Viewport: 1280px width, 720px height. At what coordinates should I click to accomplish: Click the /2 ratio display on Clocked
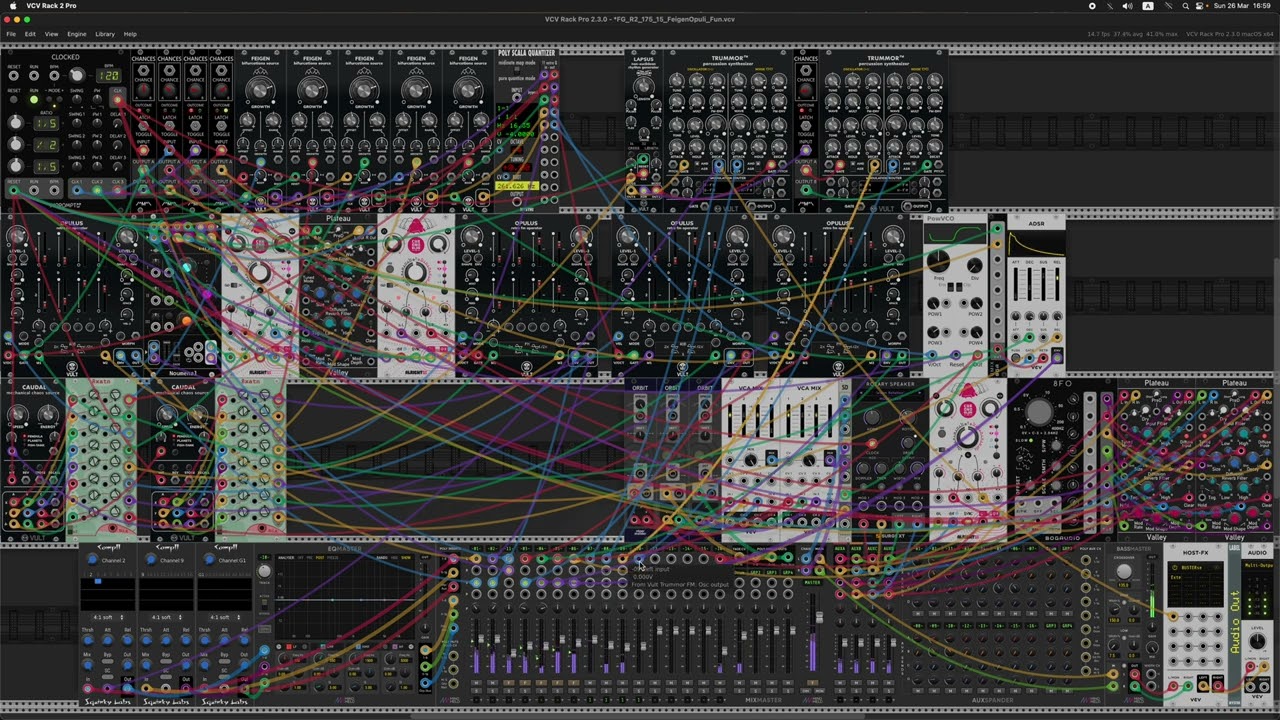click(46, 145)
